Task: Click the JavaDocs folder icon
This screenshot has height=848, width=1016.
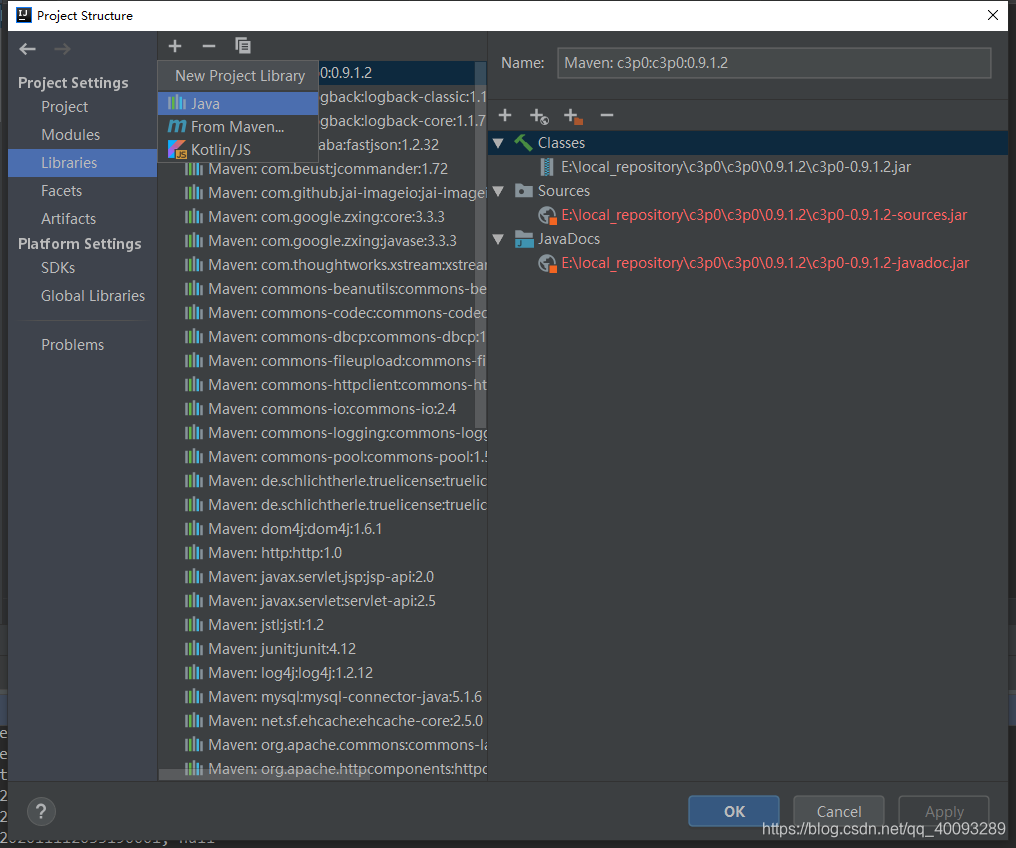Action: 524,239
